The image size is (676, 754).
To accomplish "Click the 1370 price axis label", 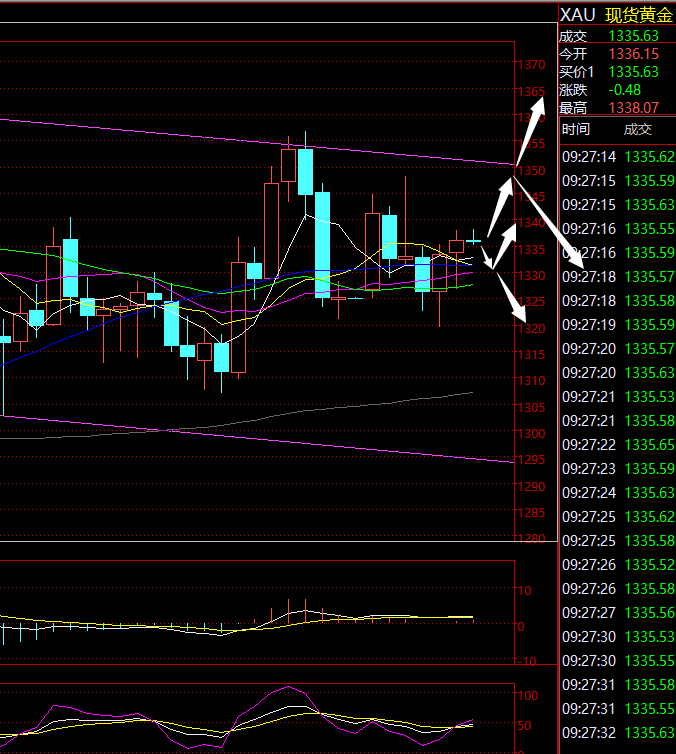I will tap(532, 65).
